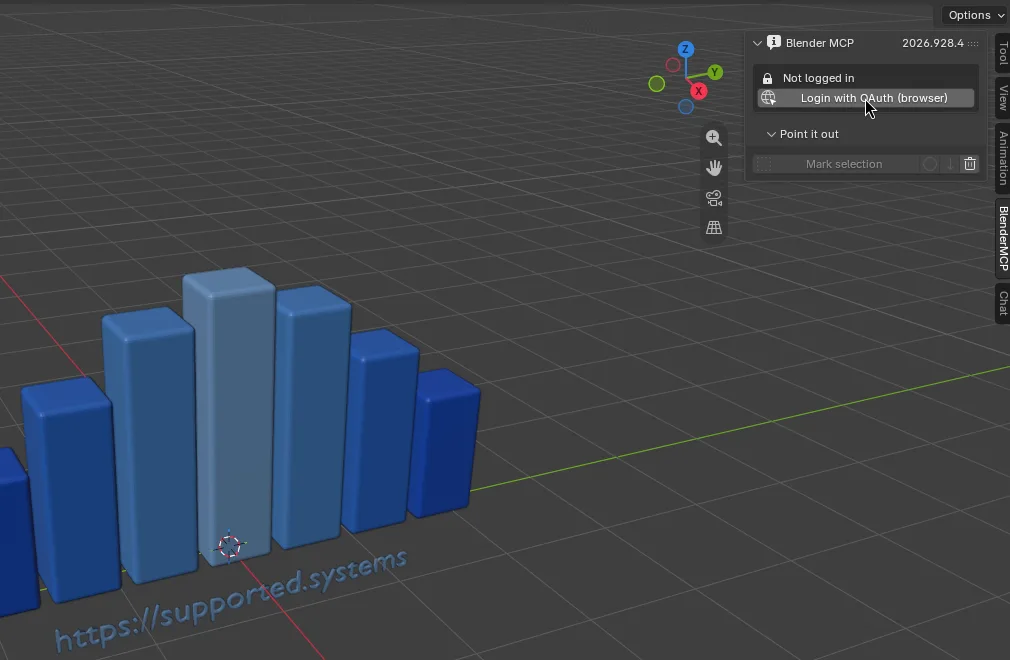Click the Blender MCP panel title
This screenshot has width=1010, height=660.
point(819,43)
